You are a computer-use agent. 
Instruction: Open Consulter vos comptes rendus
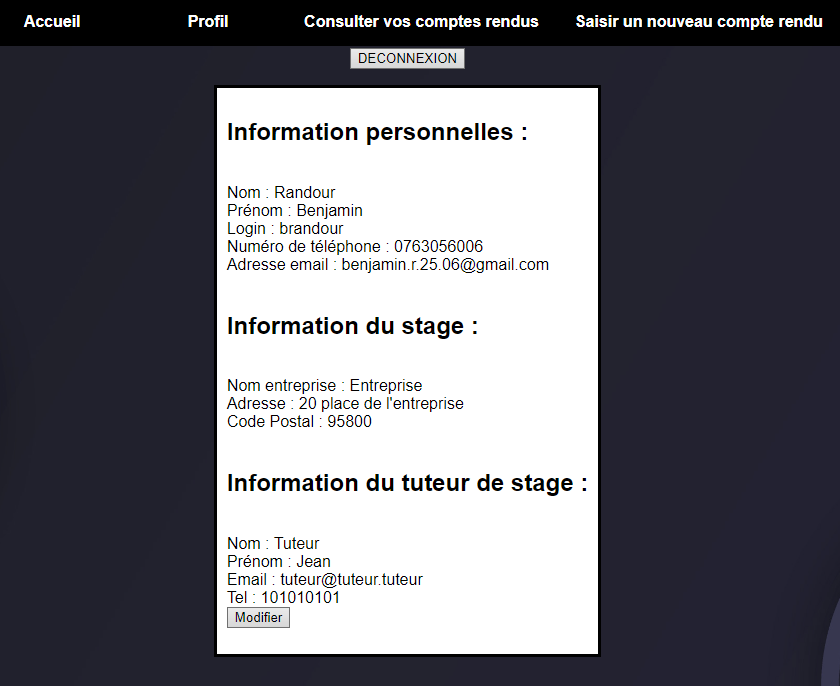click(x=421, y=22)
